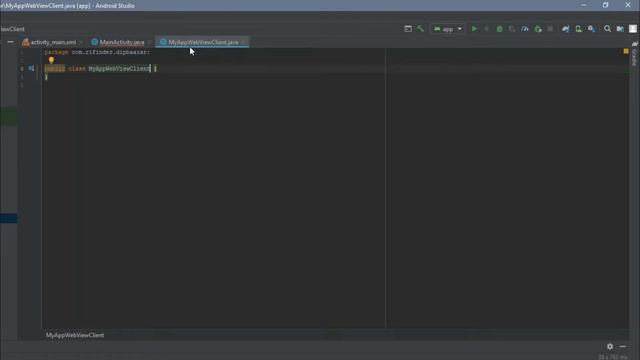The image size is (640, 360).
Task: Open the folder icon next to search
Action: [620, 29]
